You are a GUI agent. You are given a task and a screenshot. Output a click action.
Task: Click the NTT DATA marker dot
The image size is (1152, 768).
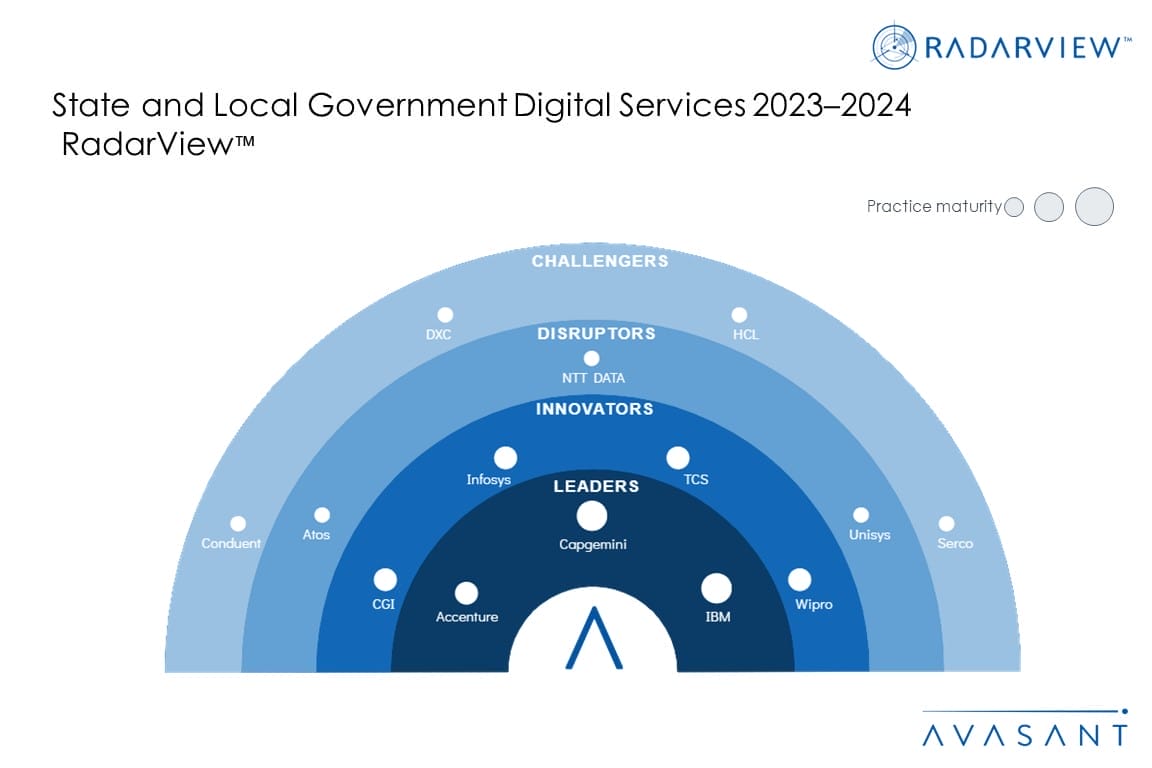(592, 358)
